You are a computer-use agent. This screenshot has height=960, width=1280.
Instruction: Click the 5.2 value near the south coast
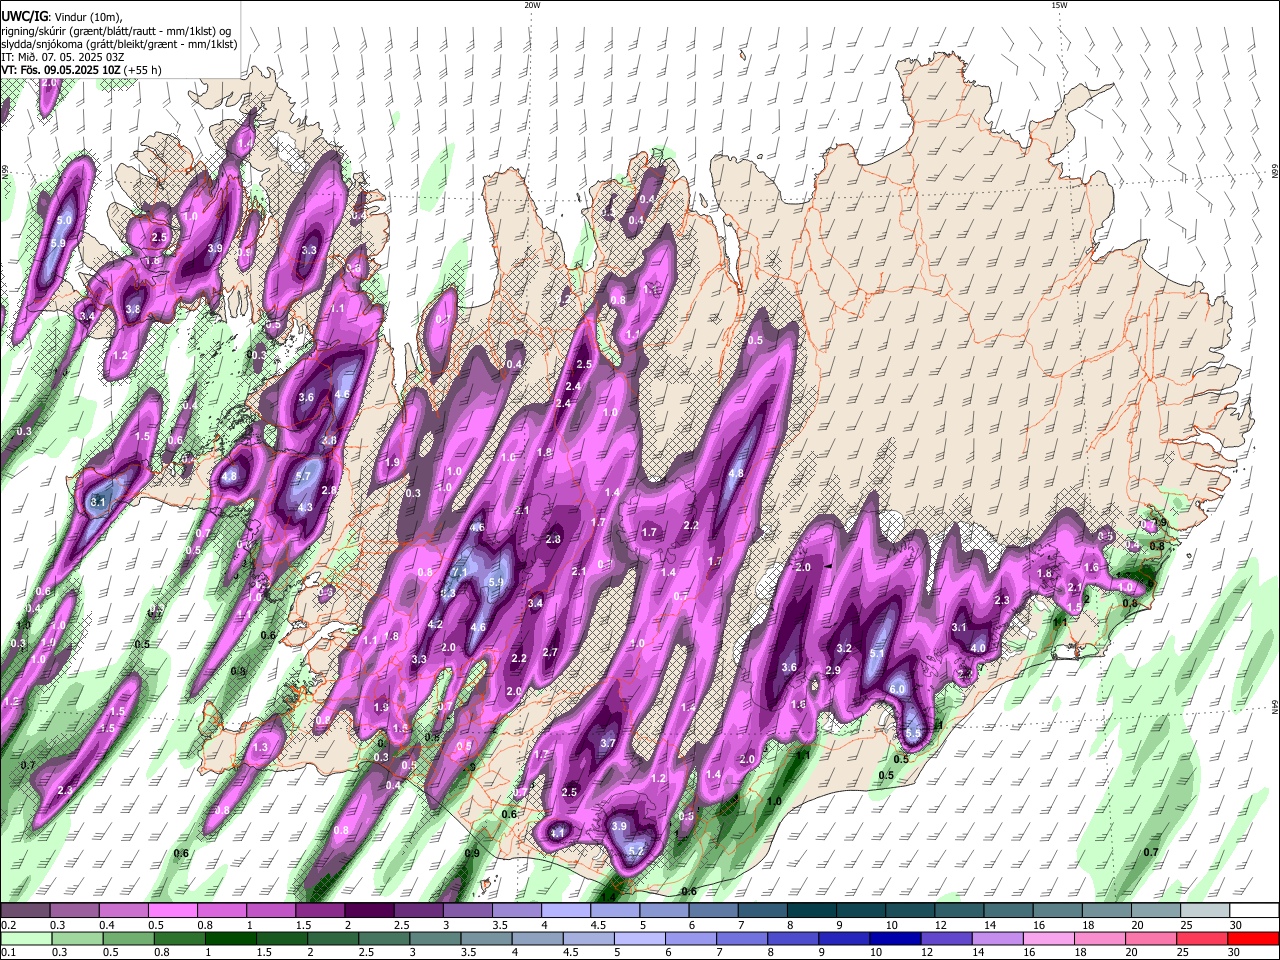tap(636, 850)
